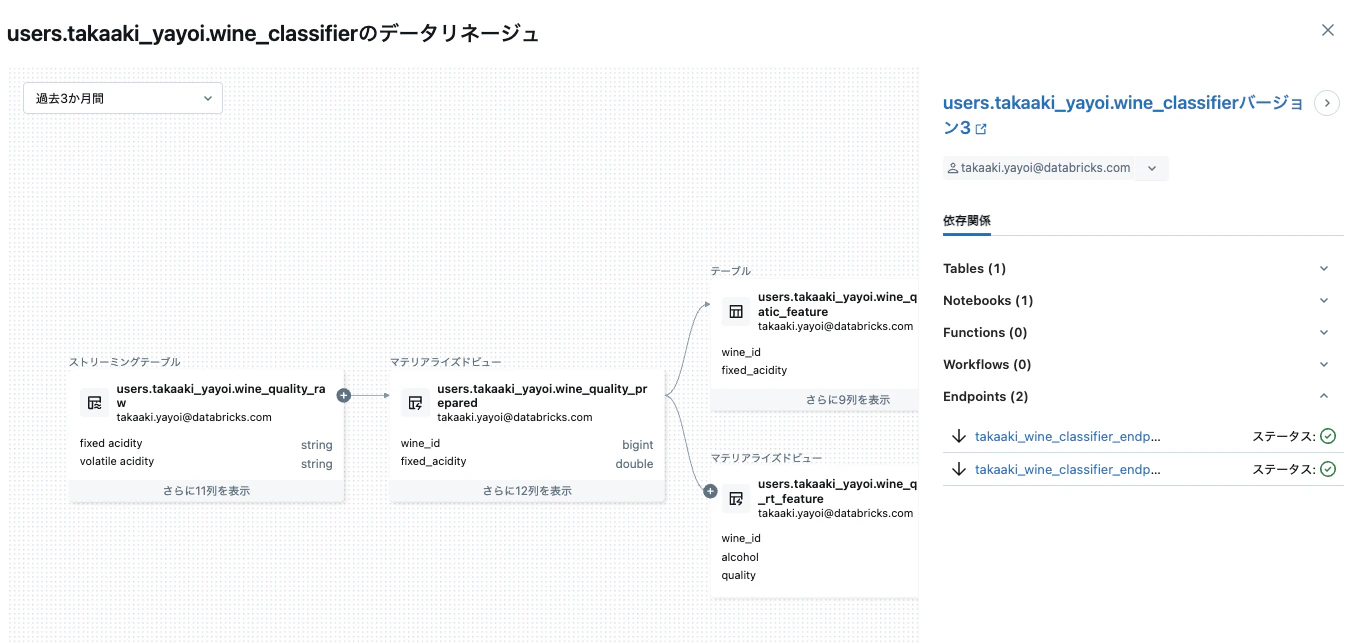Click the 'fixed acidity' column in wine_quality_raw

pyautogui.click(x=111, y=443)
